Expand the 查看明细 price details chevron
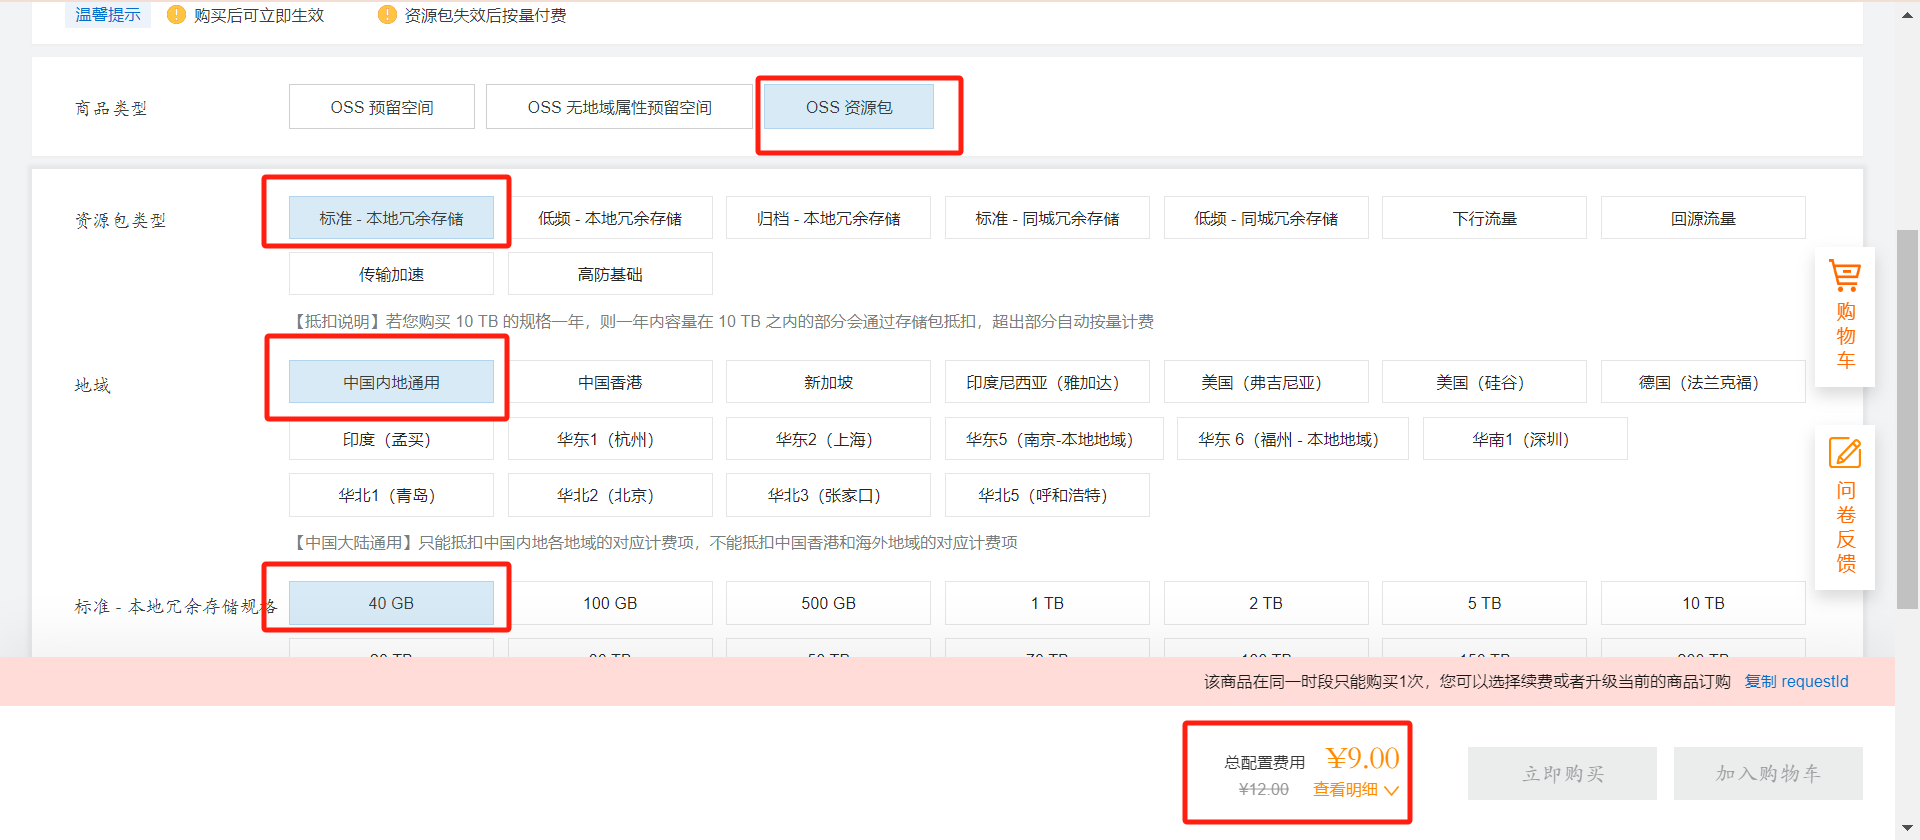The image size is (1920, 840). (x=1391, y=790)
